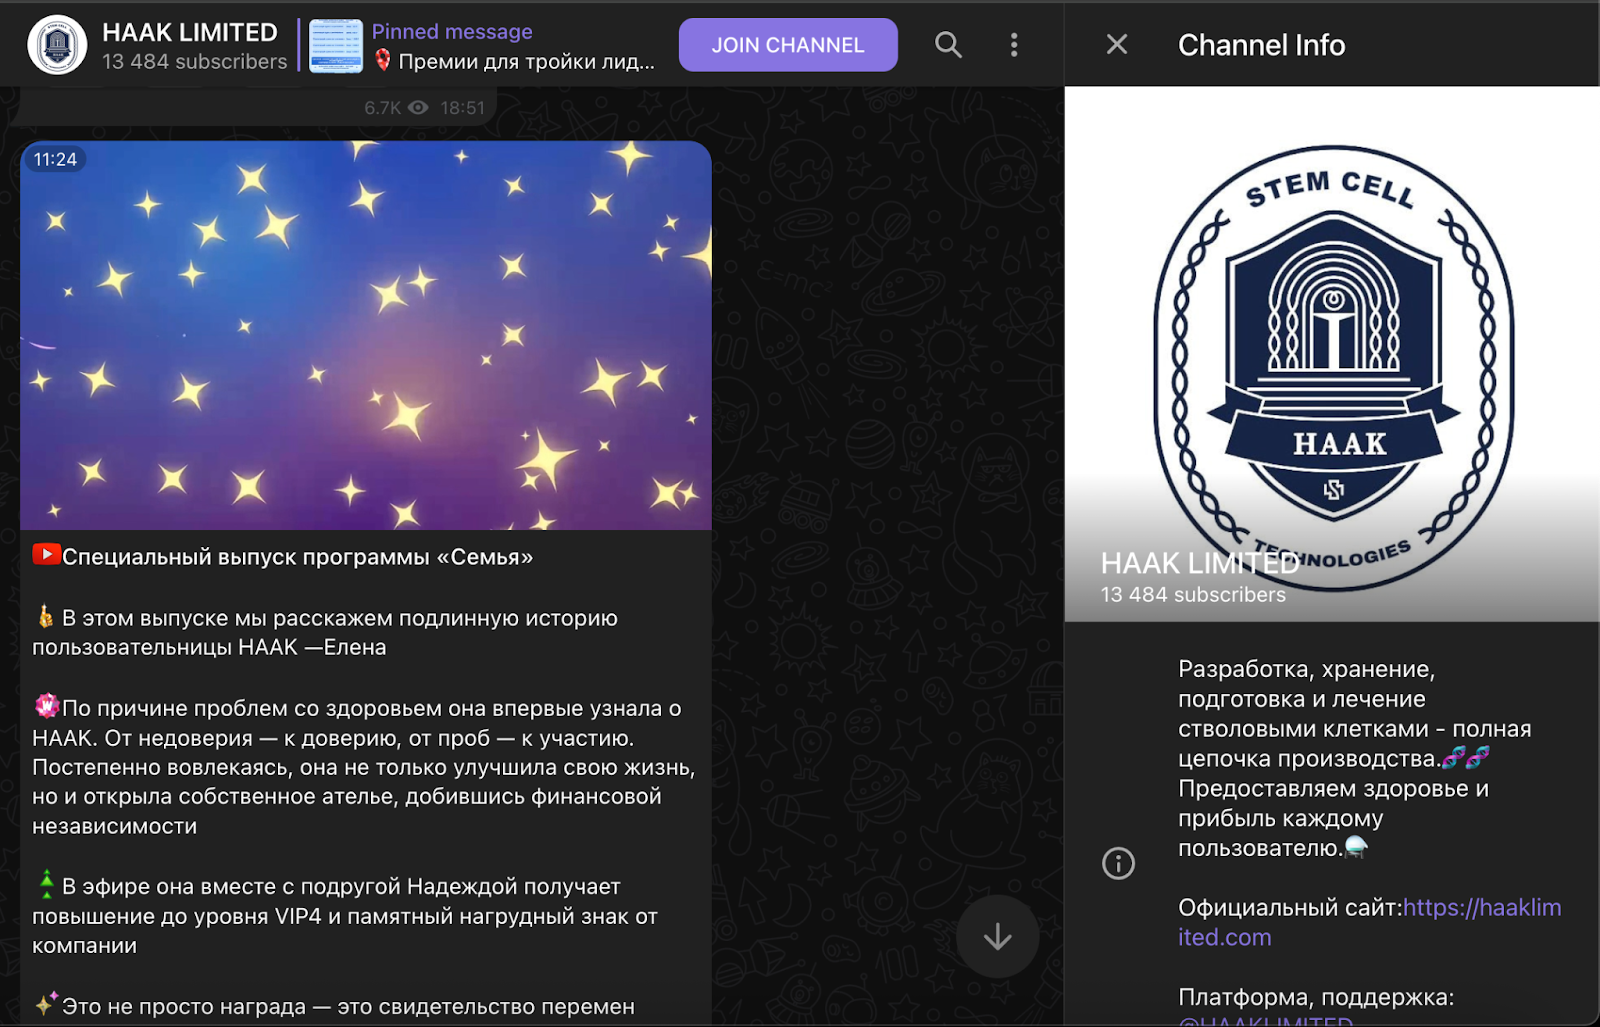Viewport: 1600px width, 1027px height.
Task: Click the 11:24 video duration badge
Action: (55, 159)
